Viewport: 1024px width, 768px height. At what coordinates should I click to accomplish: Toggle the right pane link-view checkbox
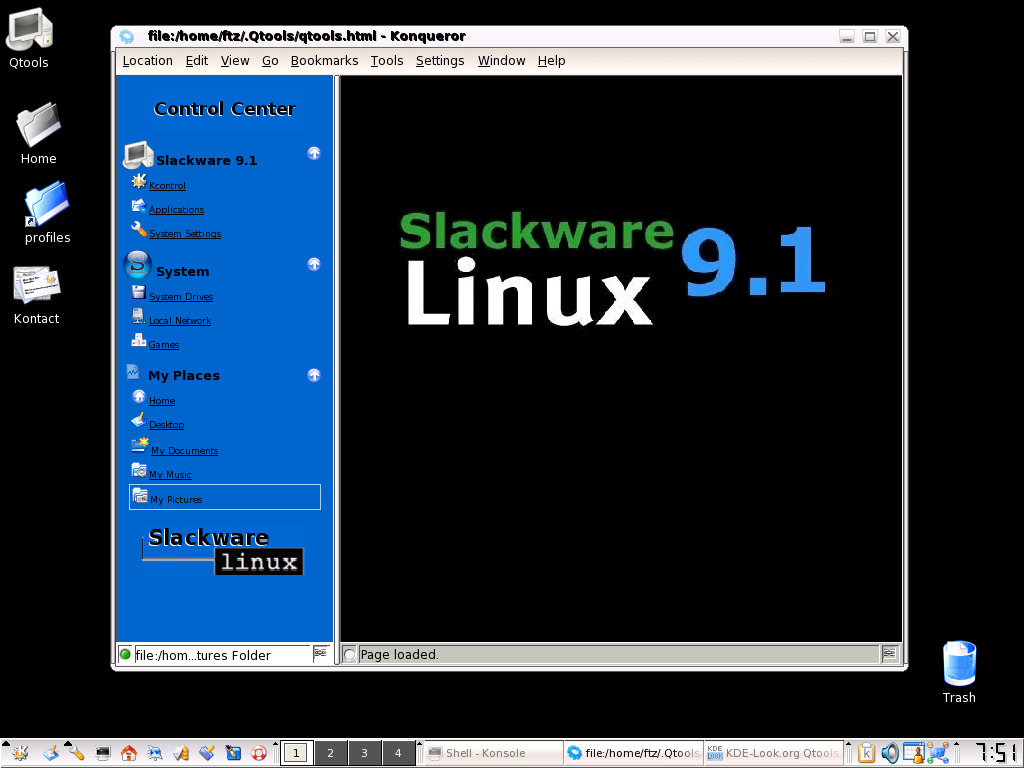[350, 654]
